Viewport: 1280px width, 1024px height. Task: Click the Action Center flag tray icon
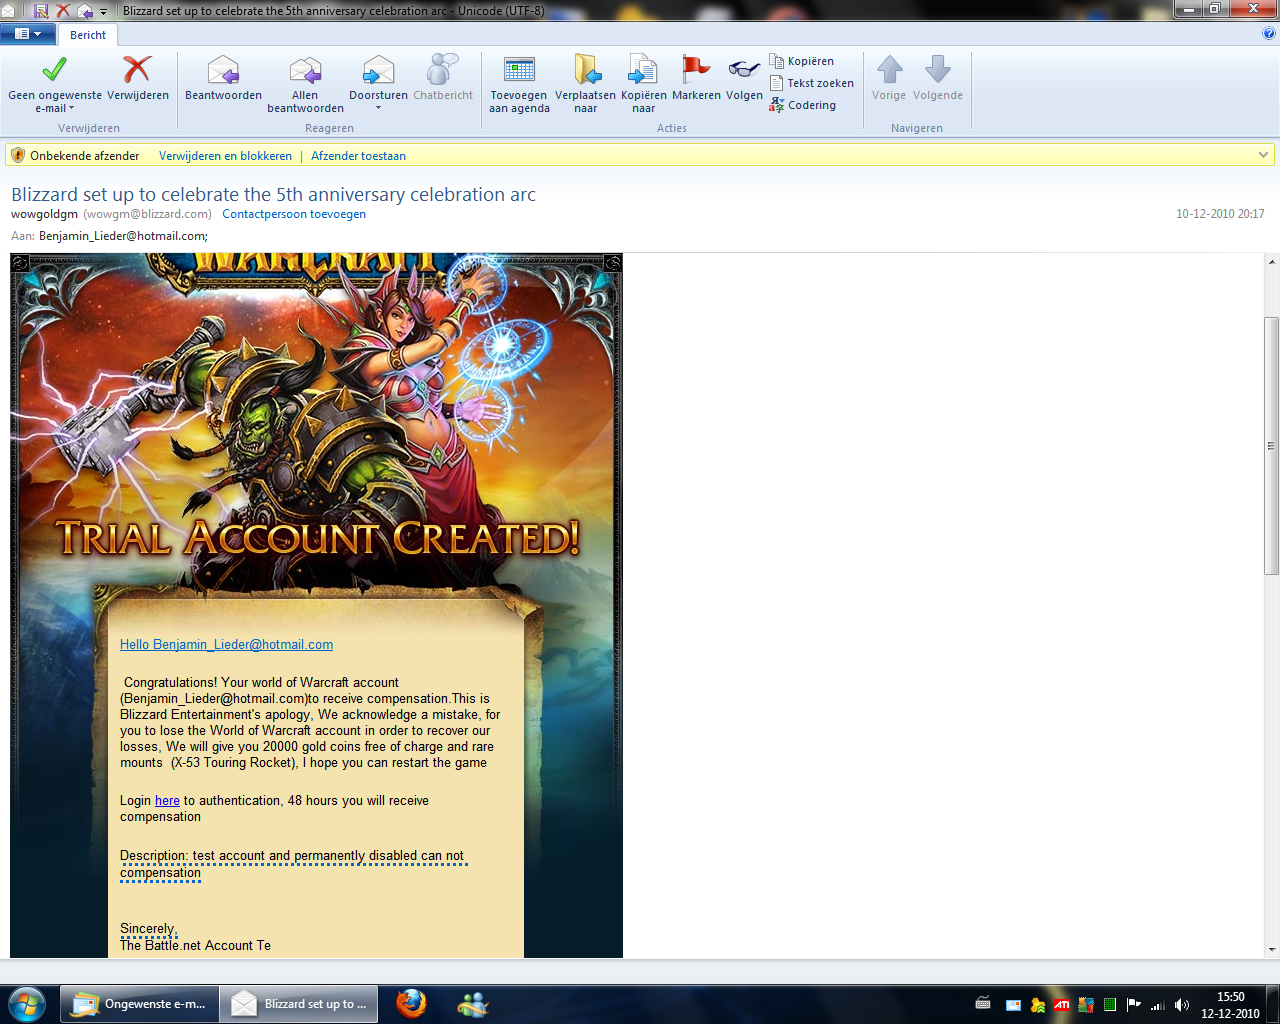(x=1134, y=1005)
